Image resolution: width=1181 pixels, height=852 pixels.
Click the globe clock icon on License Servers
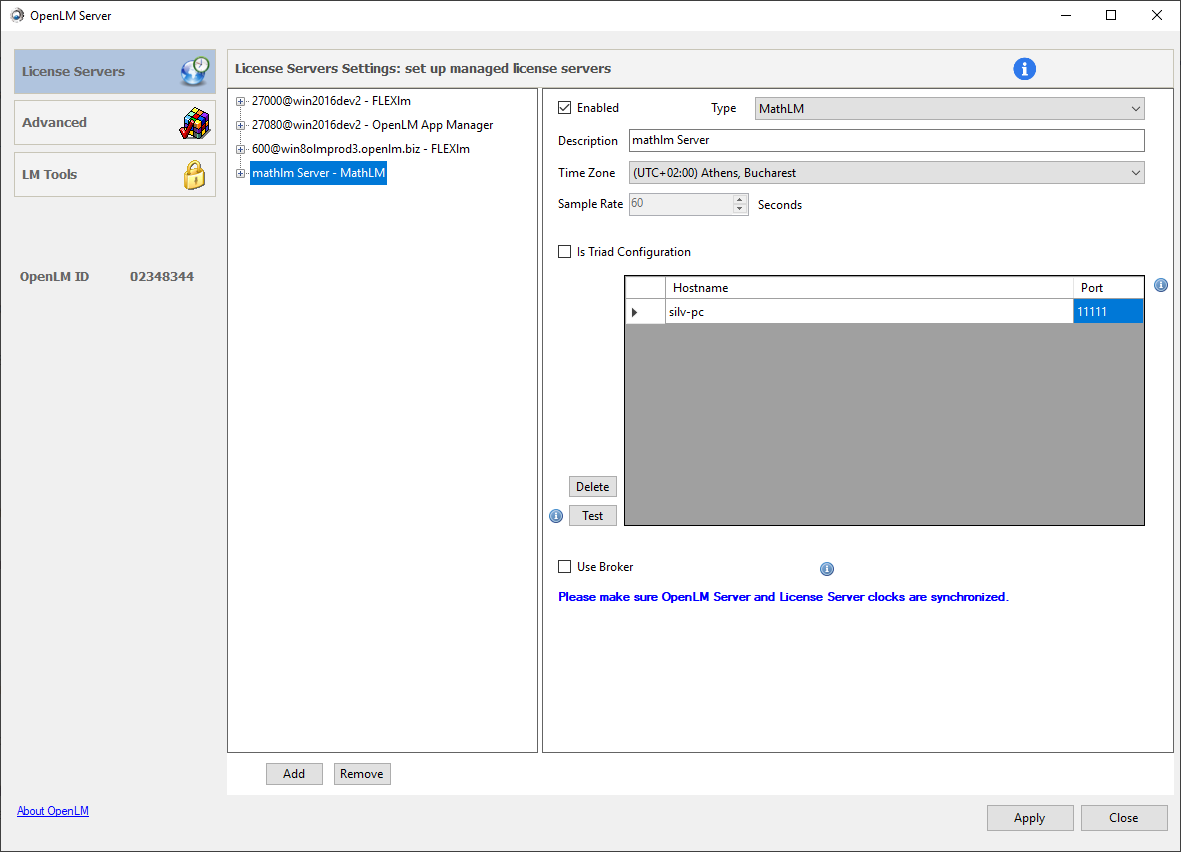pyautogui.click(x=194, y=71)
